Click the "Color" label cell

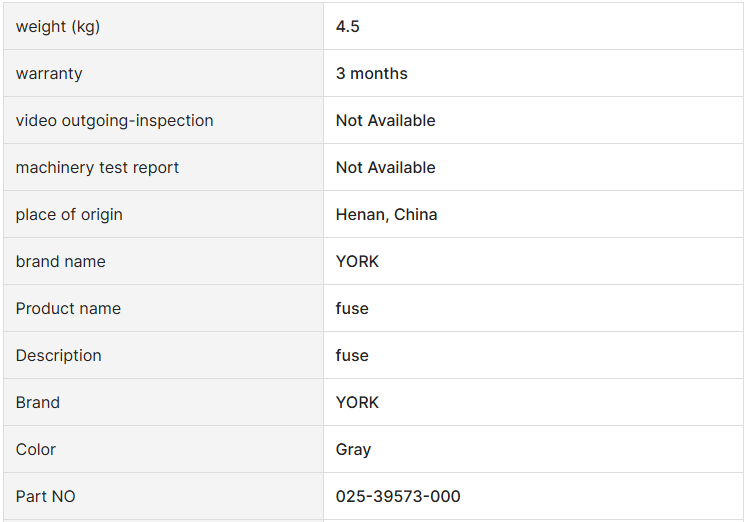click(x=36, y=450)
